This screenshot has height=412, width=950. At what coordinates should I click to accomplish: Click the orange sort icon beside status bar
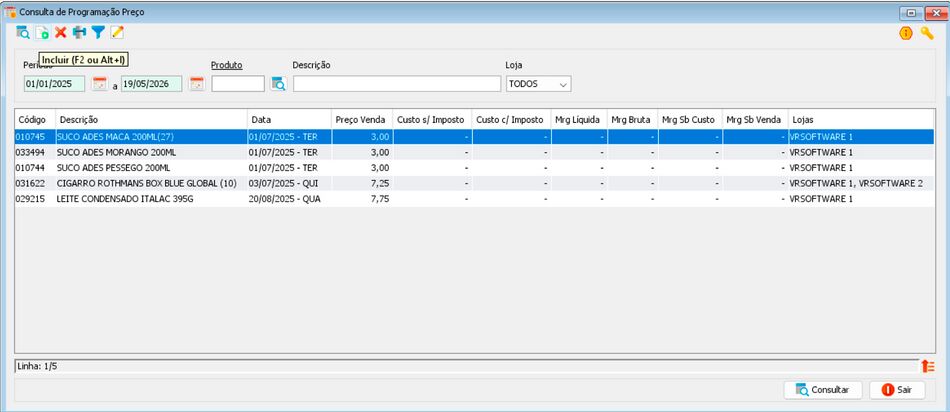click(928, 366)
